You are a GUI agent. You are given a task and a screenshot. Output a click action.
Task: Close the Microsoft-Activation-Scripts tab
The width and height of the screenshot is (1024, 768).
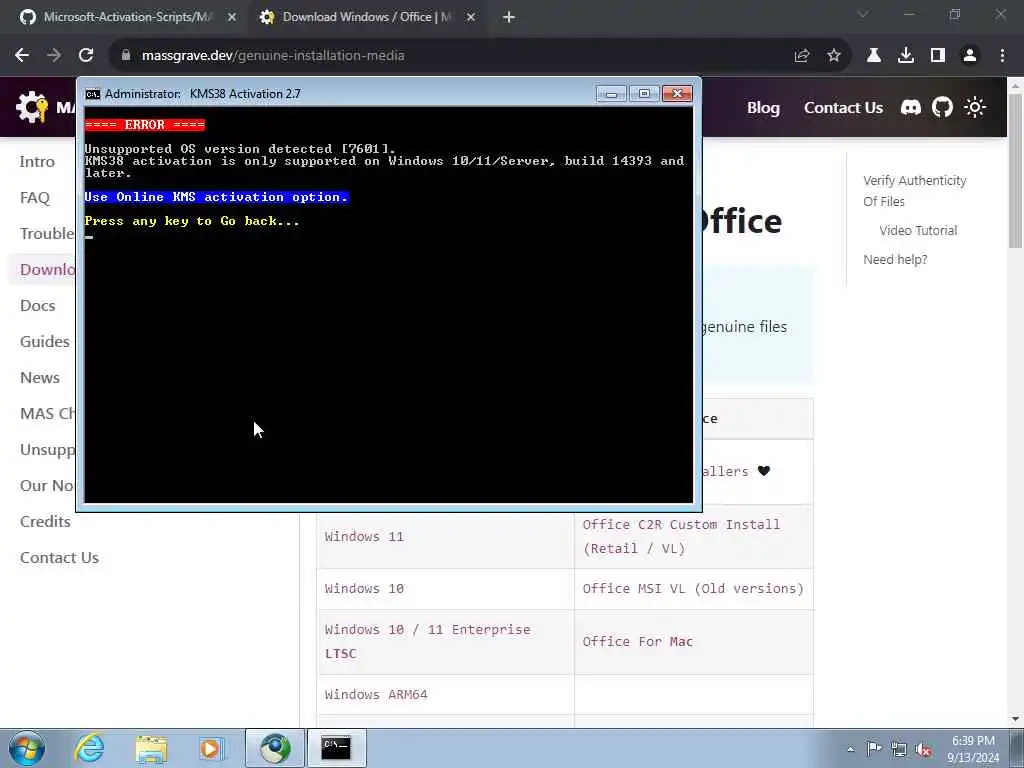click(232, 18)
